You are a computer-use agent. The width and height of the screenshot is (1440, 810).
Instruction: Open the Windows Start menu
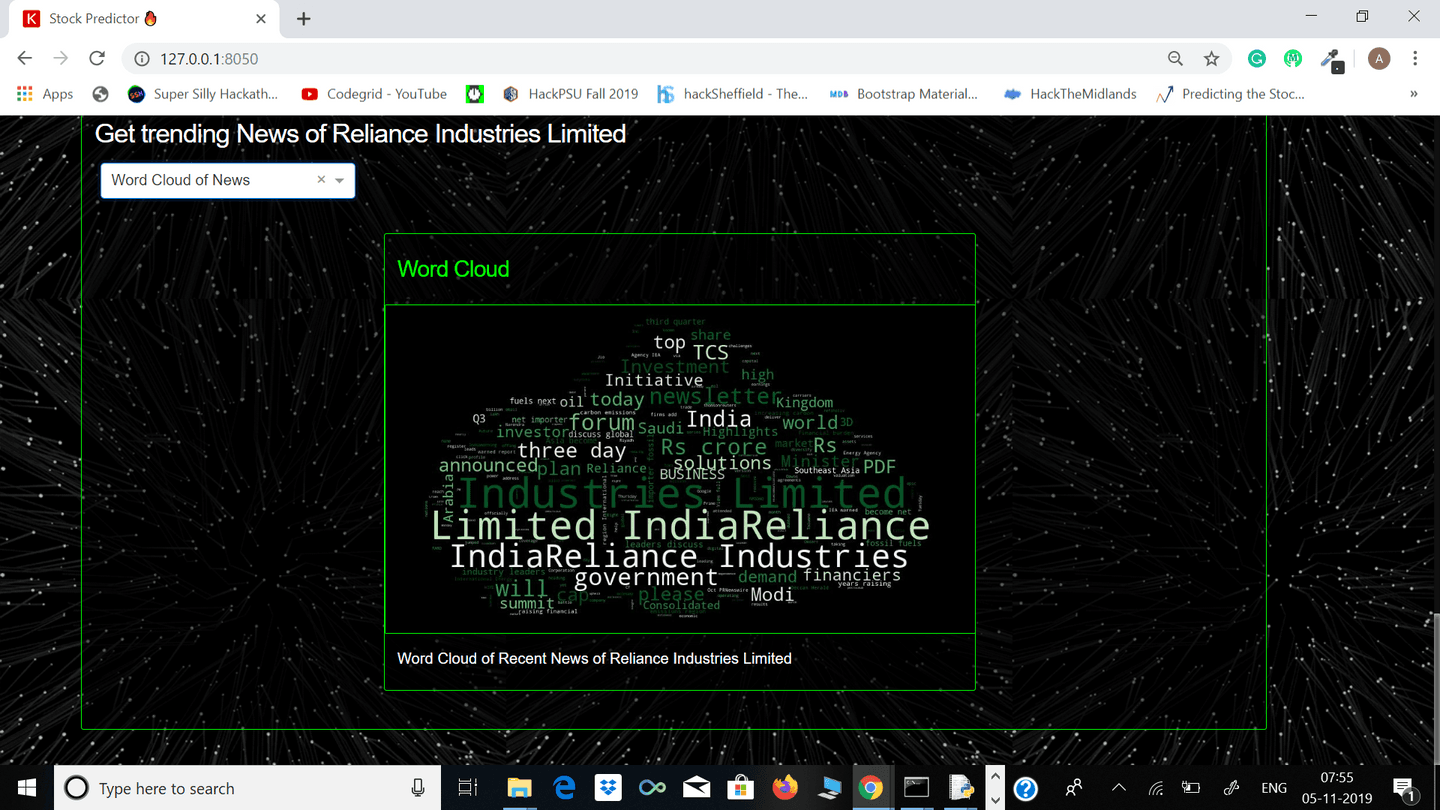tap(27, 788)
